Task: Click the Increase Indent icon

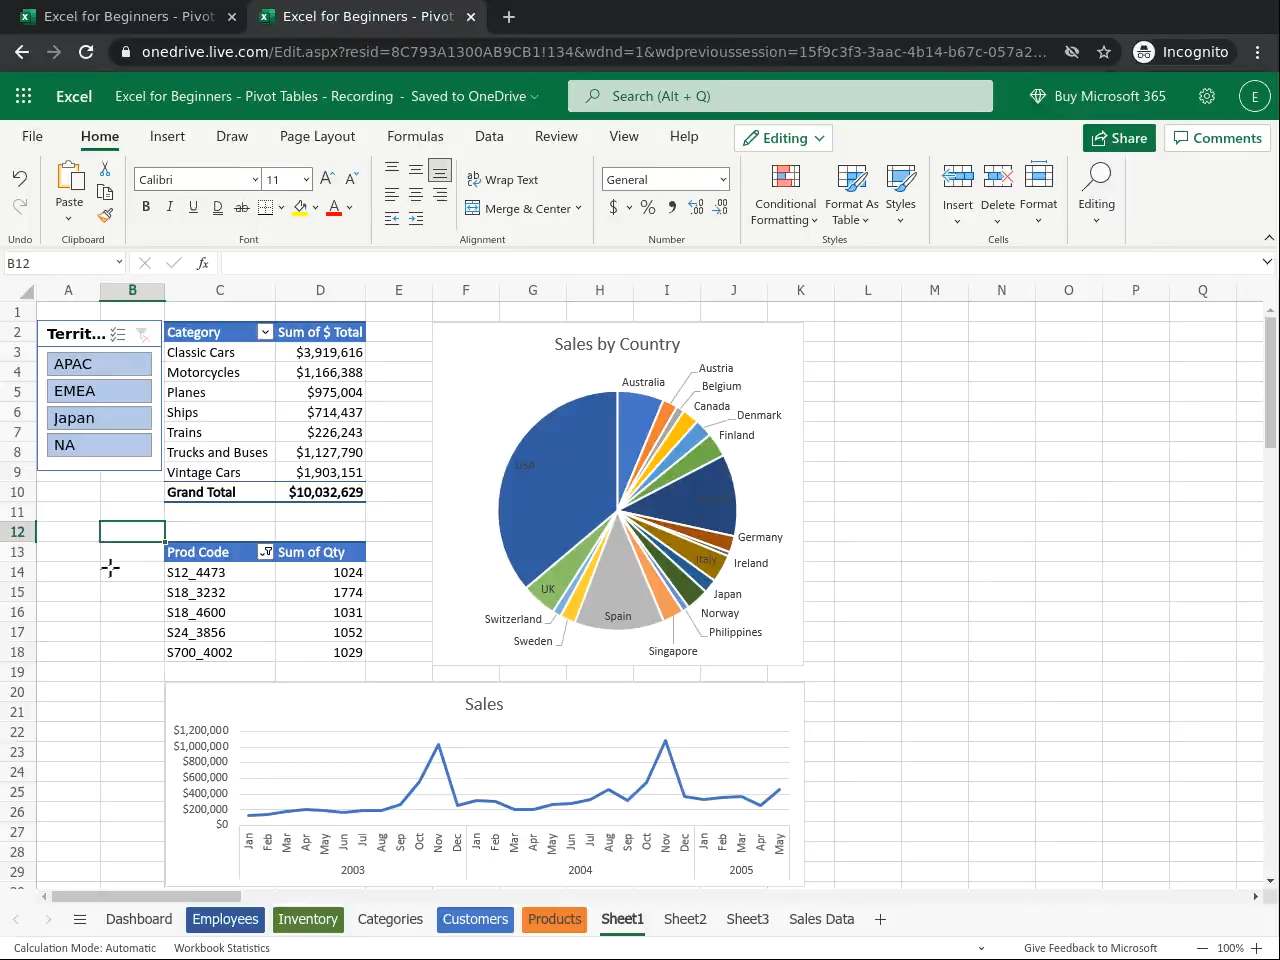Action: click(x=415, y=218)
